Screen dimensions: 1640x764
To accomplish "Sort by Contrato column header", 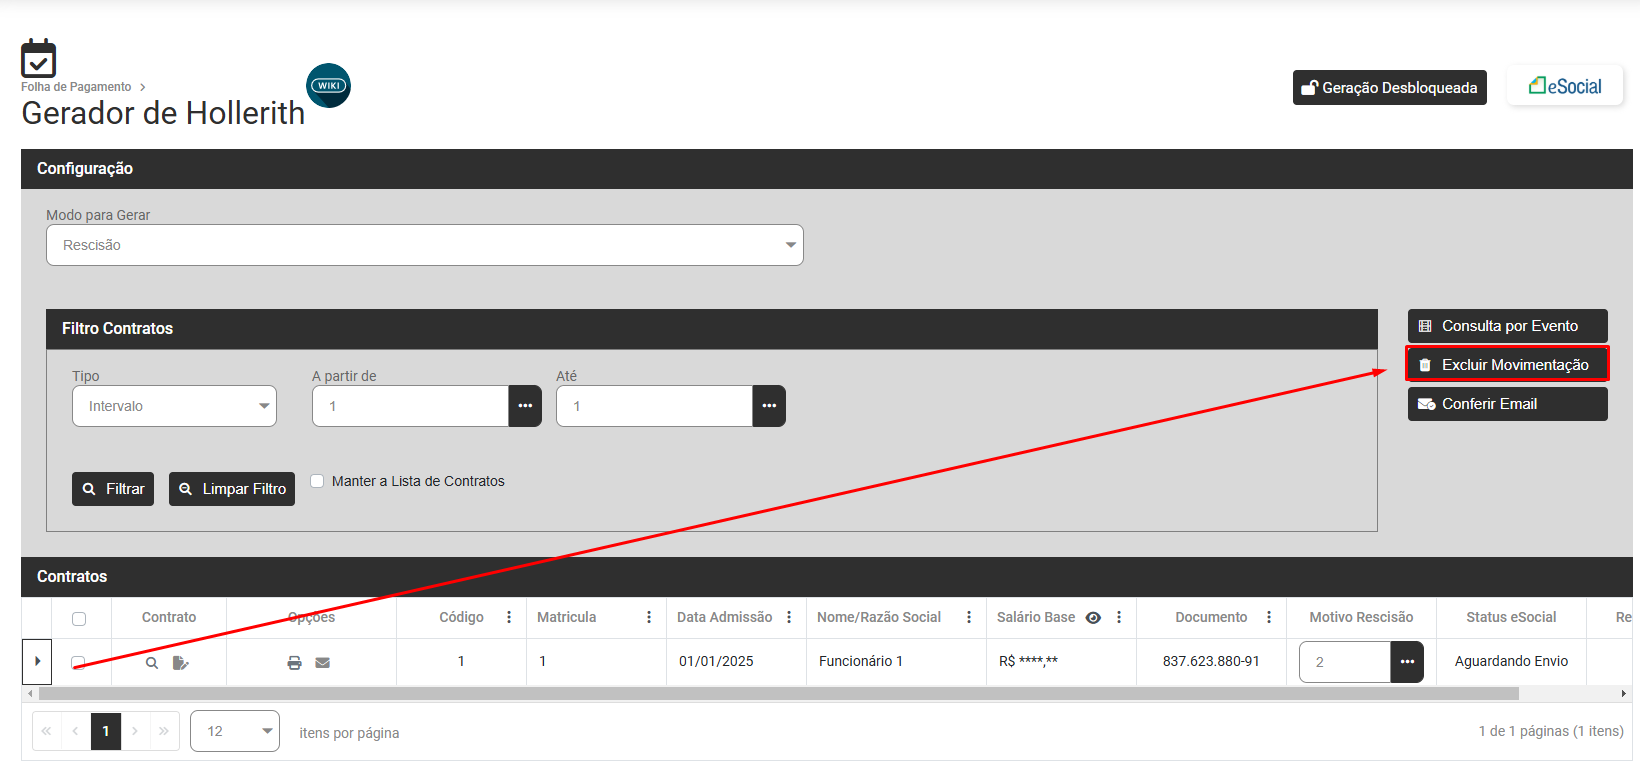I will (169, 617).
